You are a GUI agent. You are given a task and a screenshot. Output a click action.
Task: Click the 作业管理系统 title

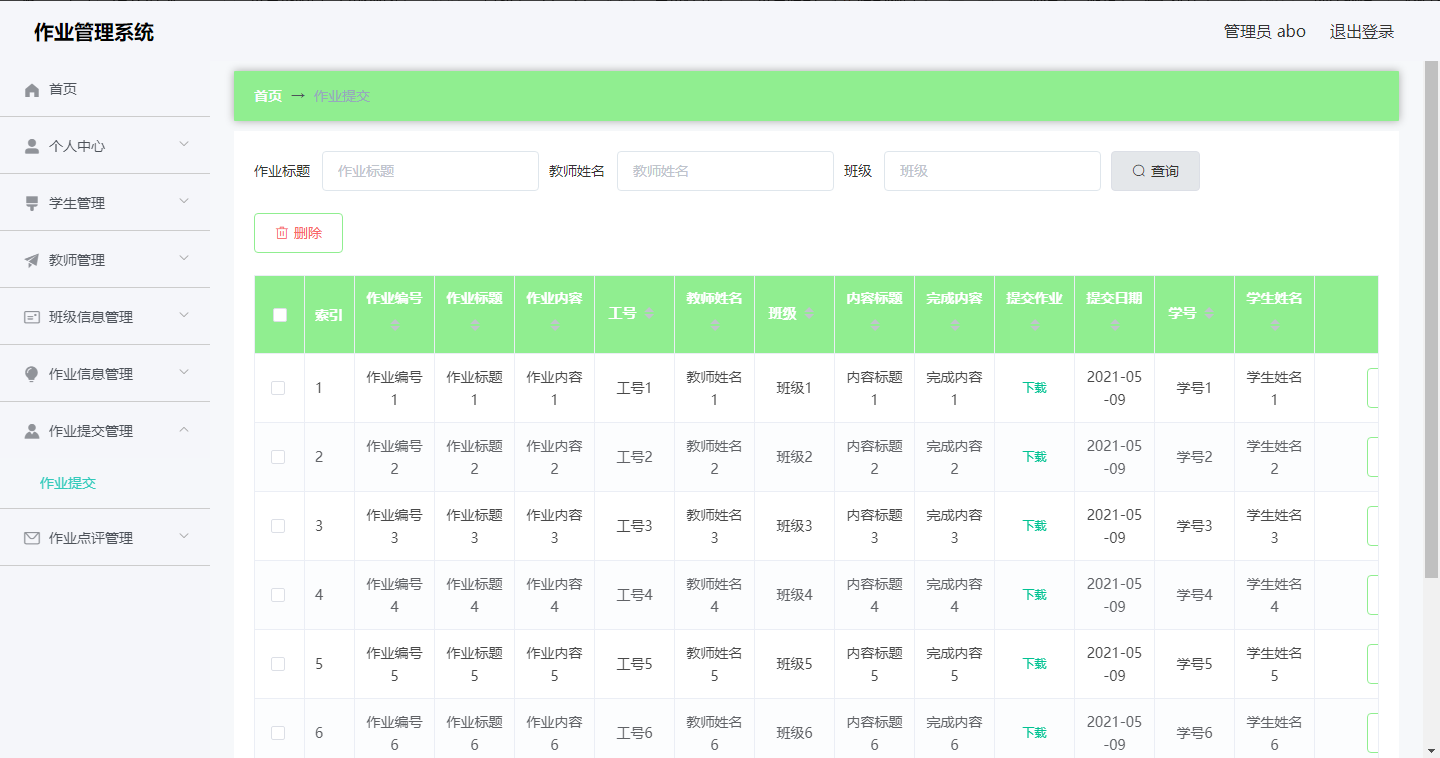pos(94,32)
